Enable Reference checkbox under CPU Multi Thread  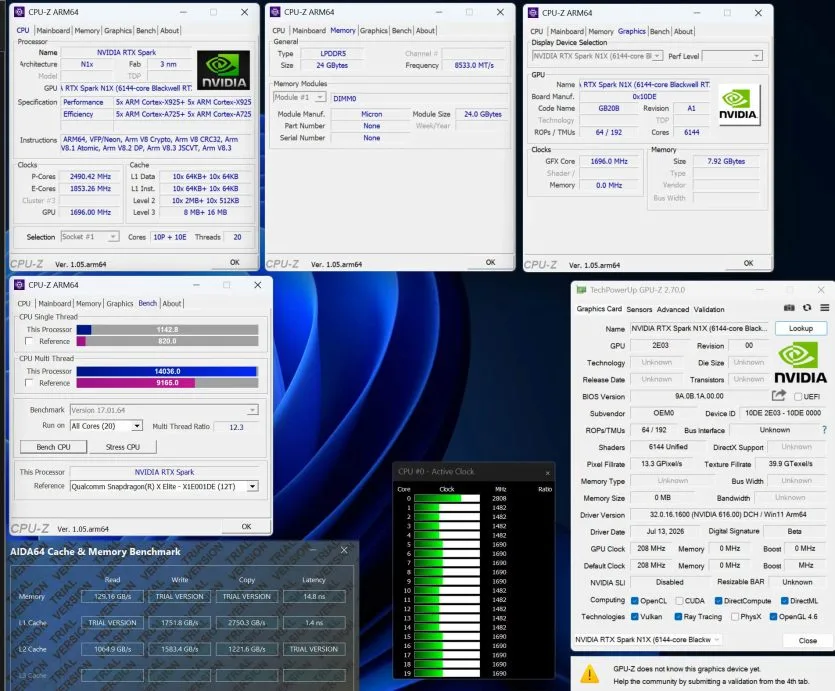pos(29,383)
